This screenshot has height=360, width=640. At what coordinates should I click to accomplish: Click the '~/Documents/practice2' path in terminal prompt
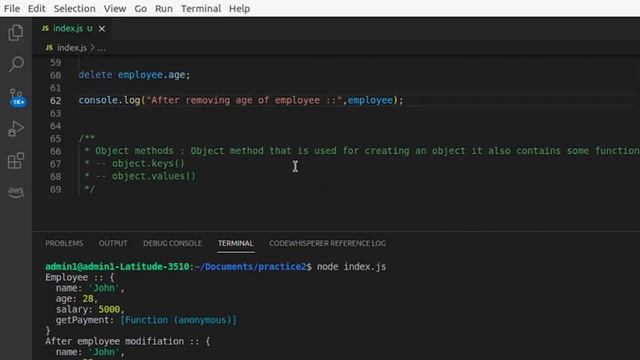(x=251, y=267)
